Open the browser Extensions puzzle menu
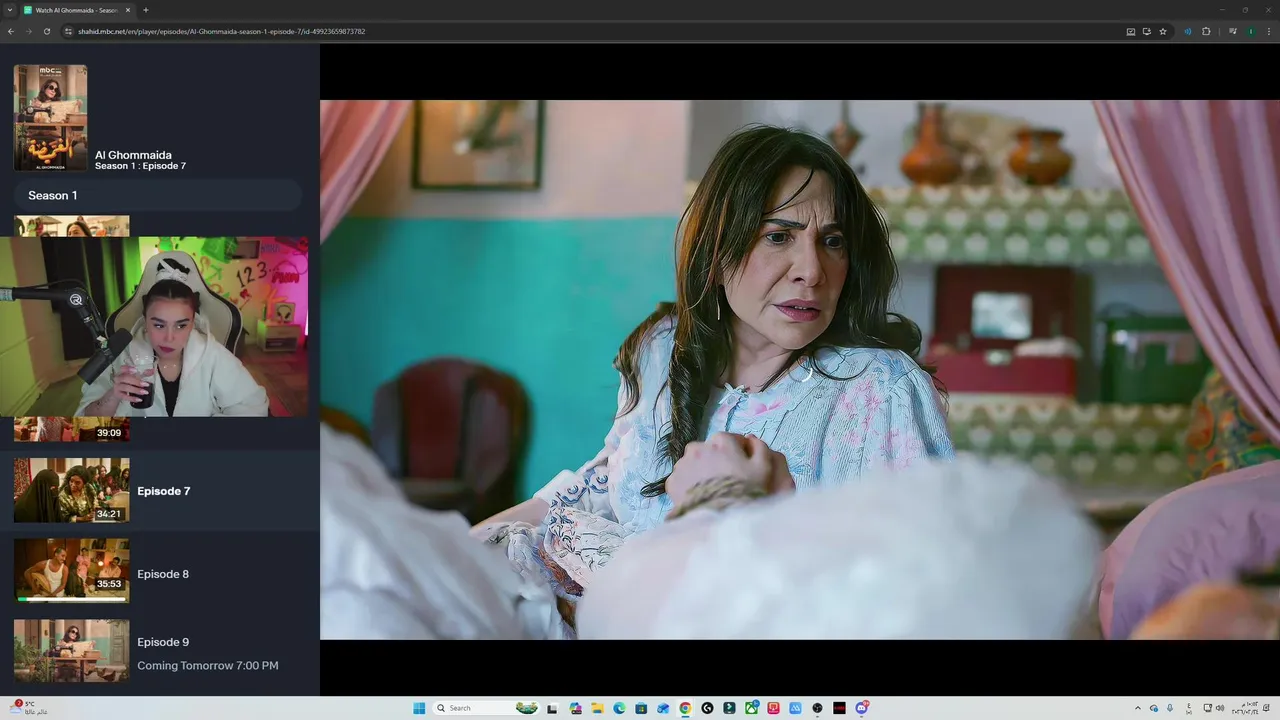This screenshot has width=1280, height=720. (x=1206, y=31)
